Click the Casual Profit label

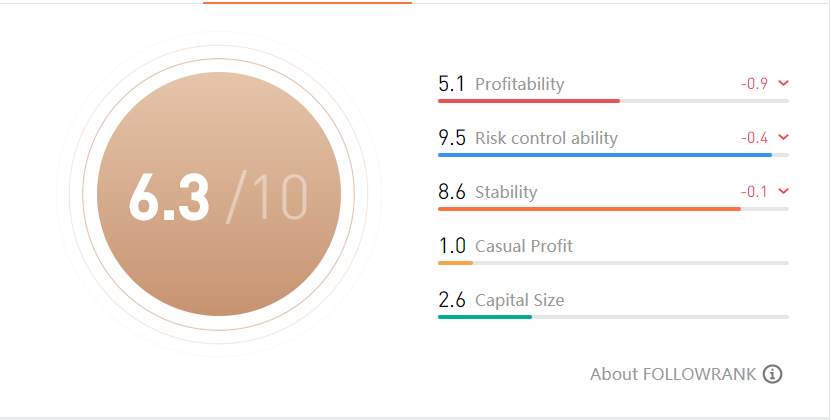coord(524,246)
